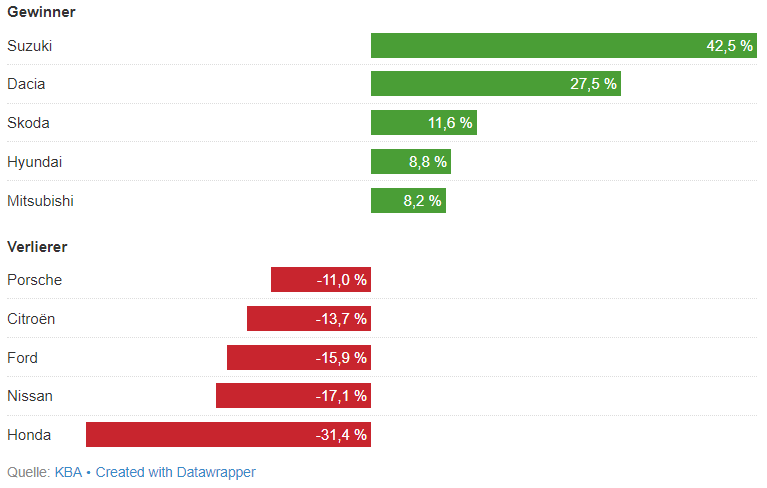Click the Honda row label
The width and height of the screenshot is (767, 488).
29,435
